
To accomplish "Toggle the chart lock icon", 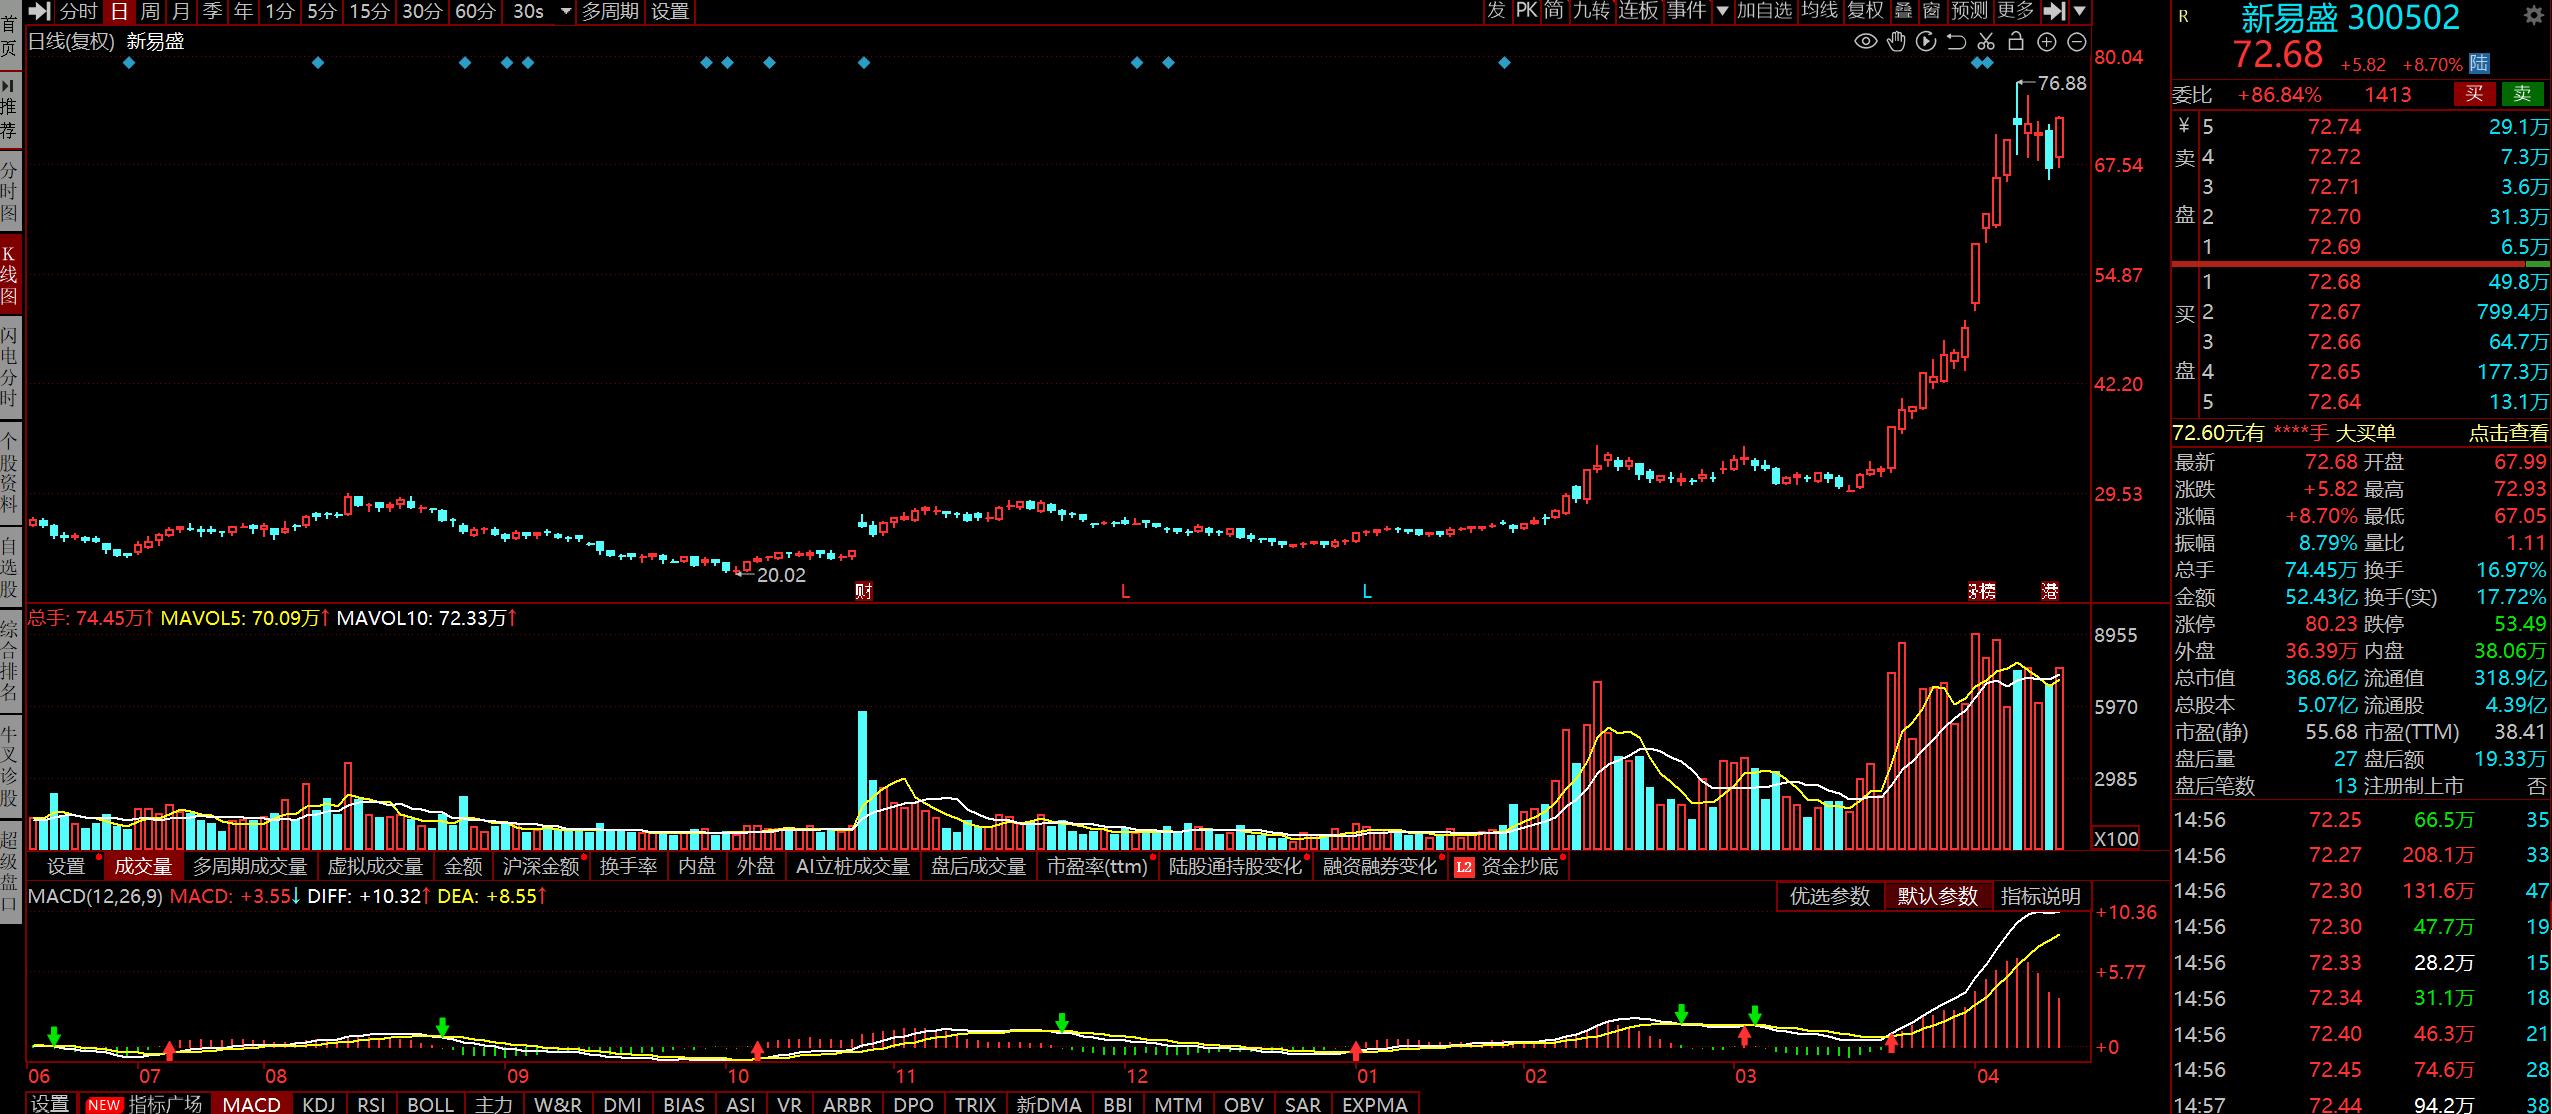I will point(2016,42).
